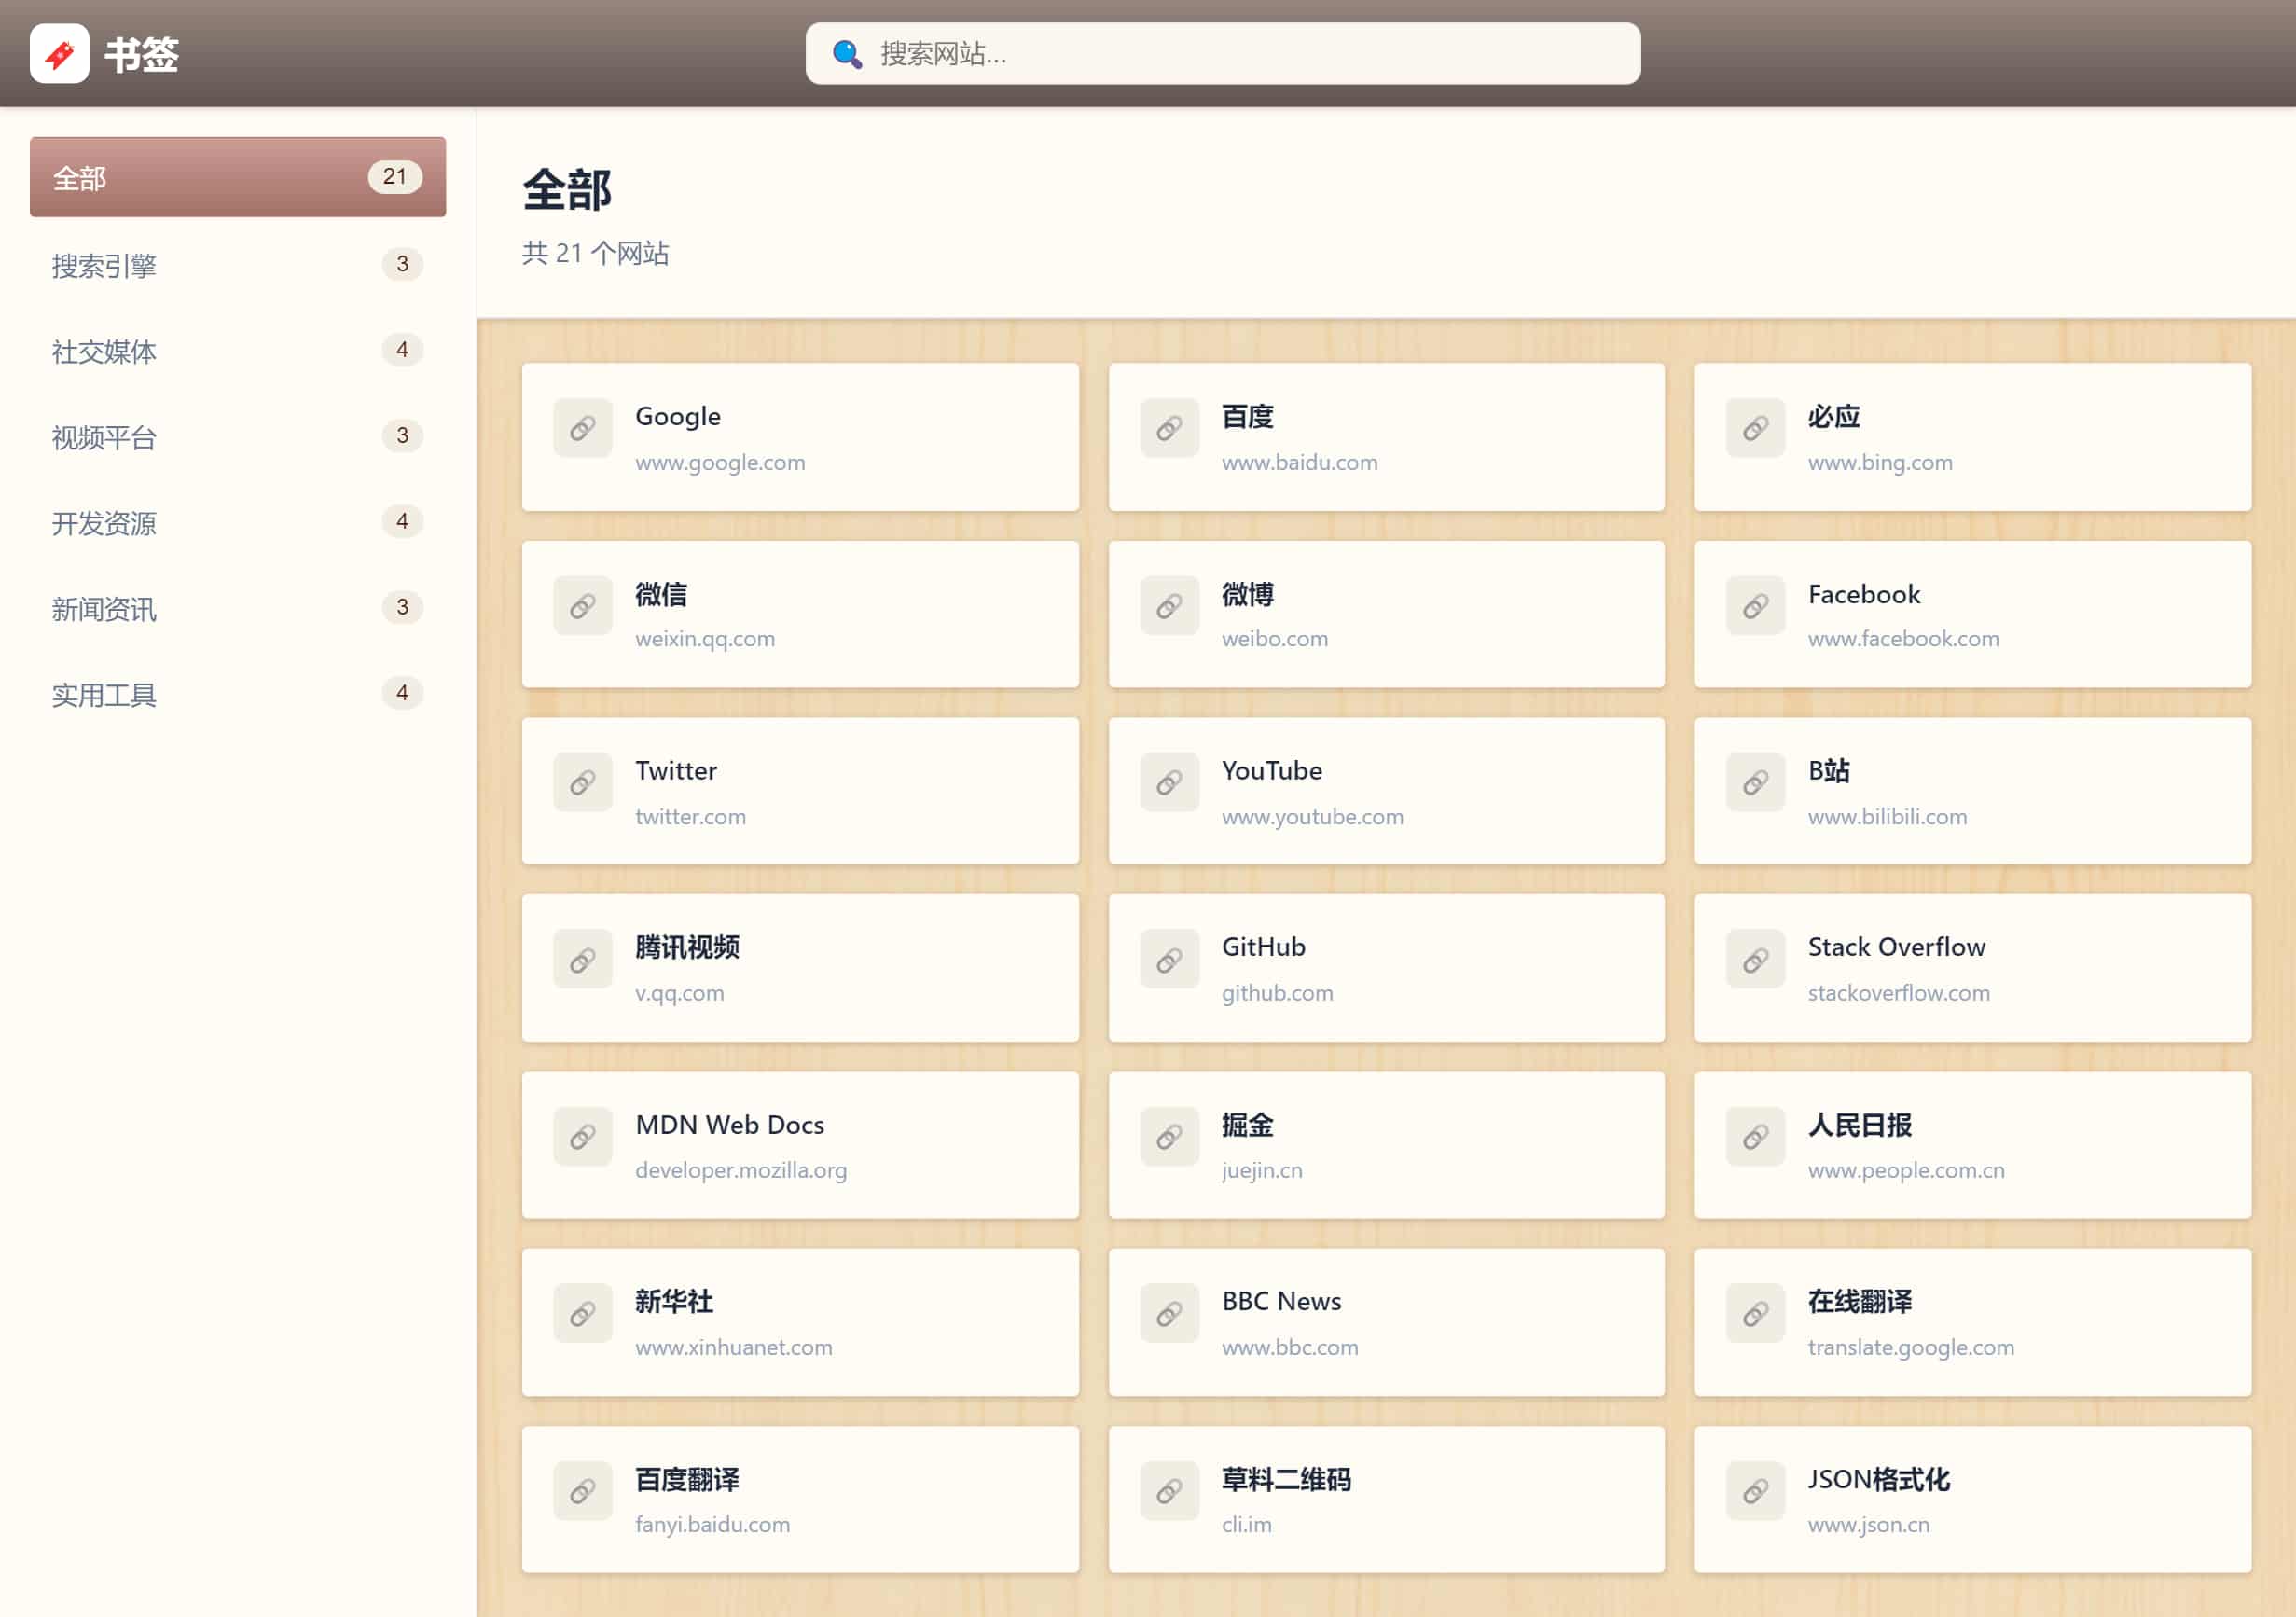The height and width of the screenshot is (1617, 2296).
Task: Show the 实用工具 category
Action: point(238,694)
